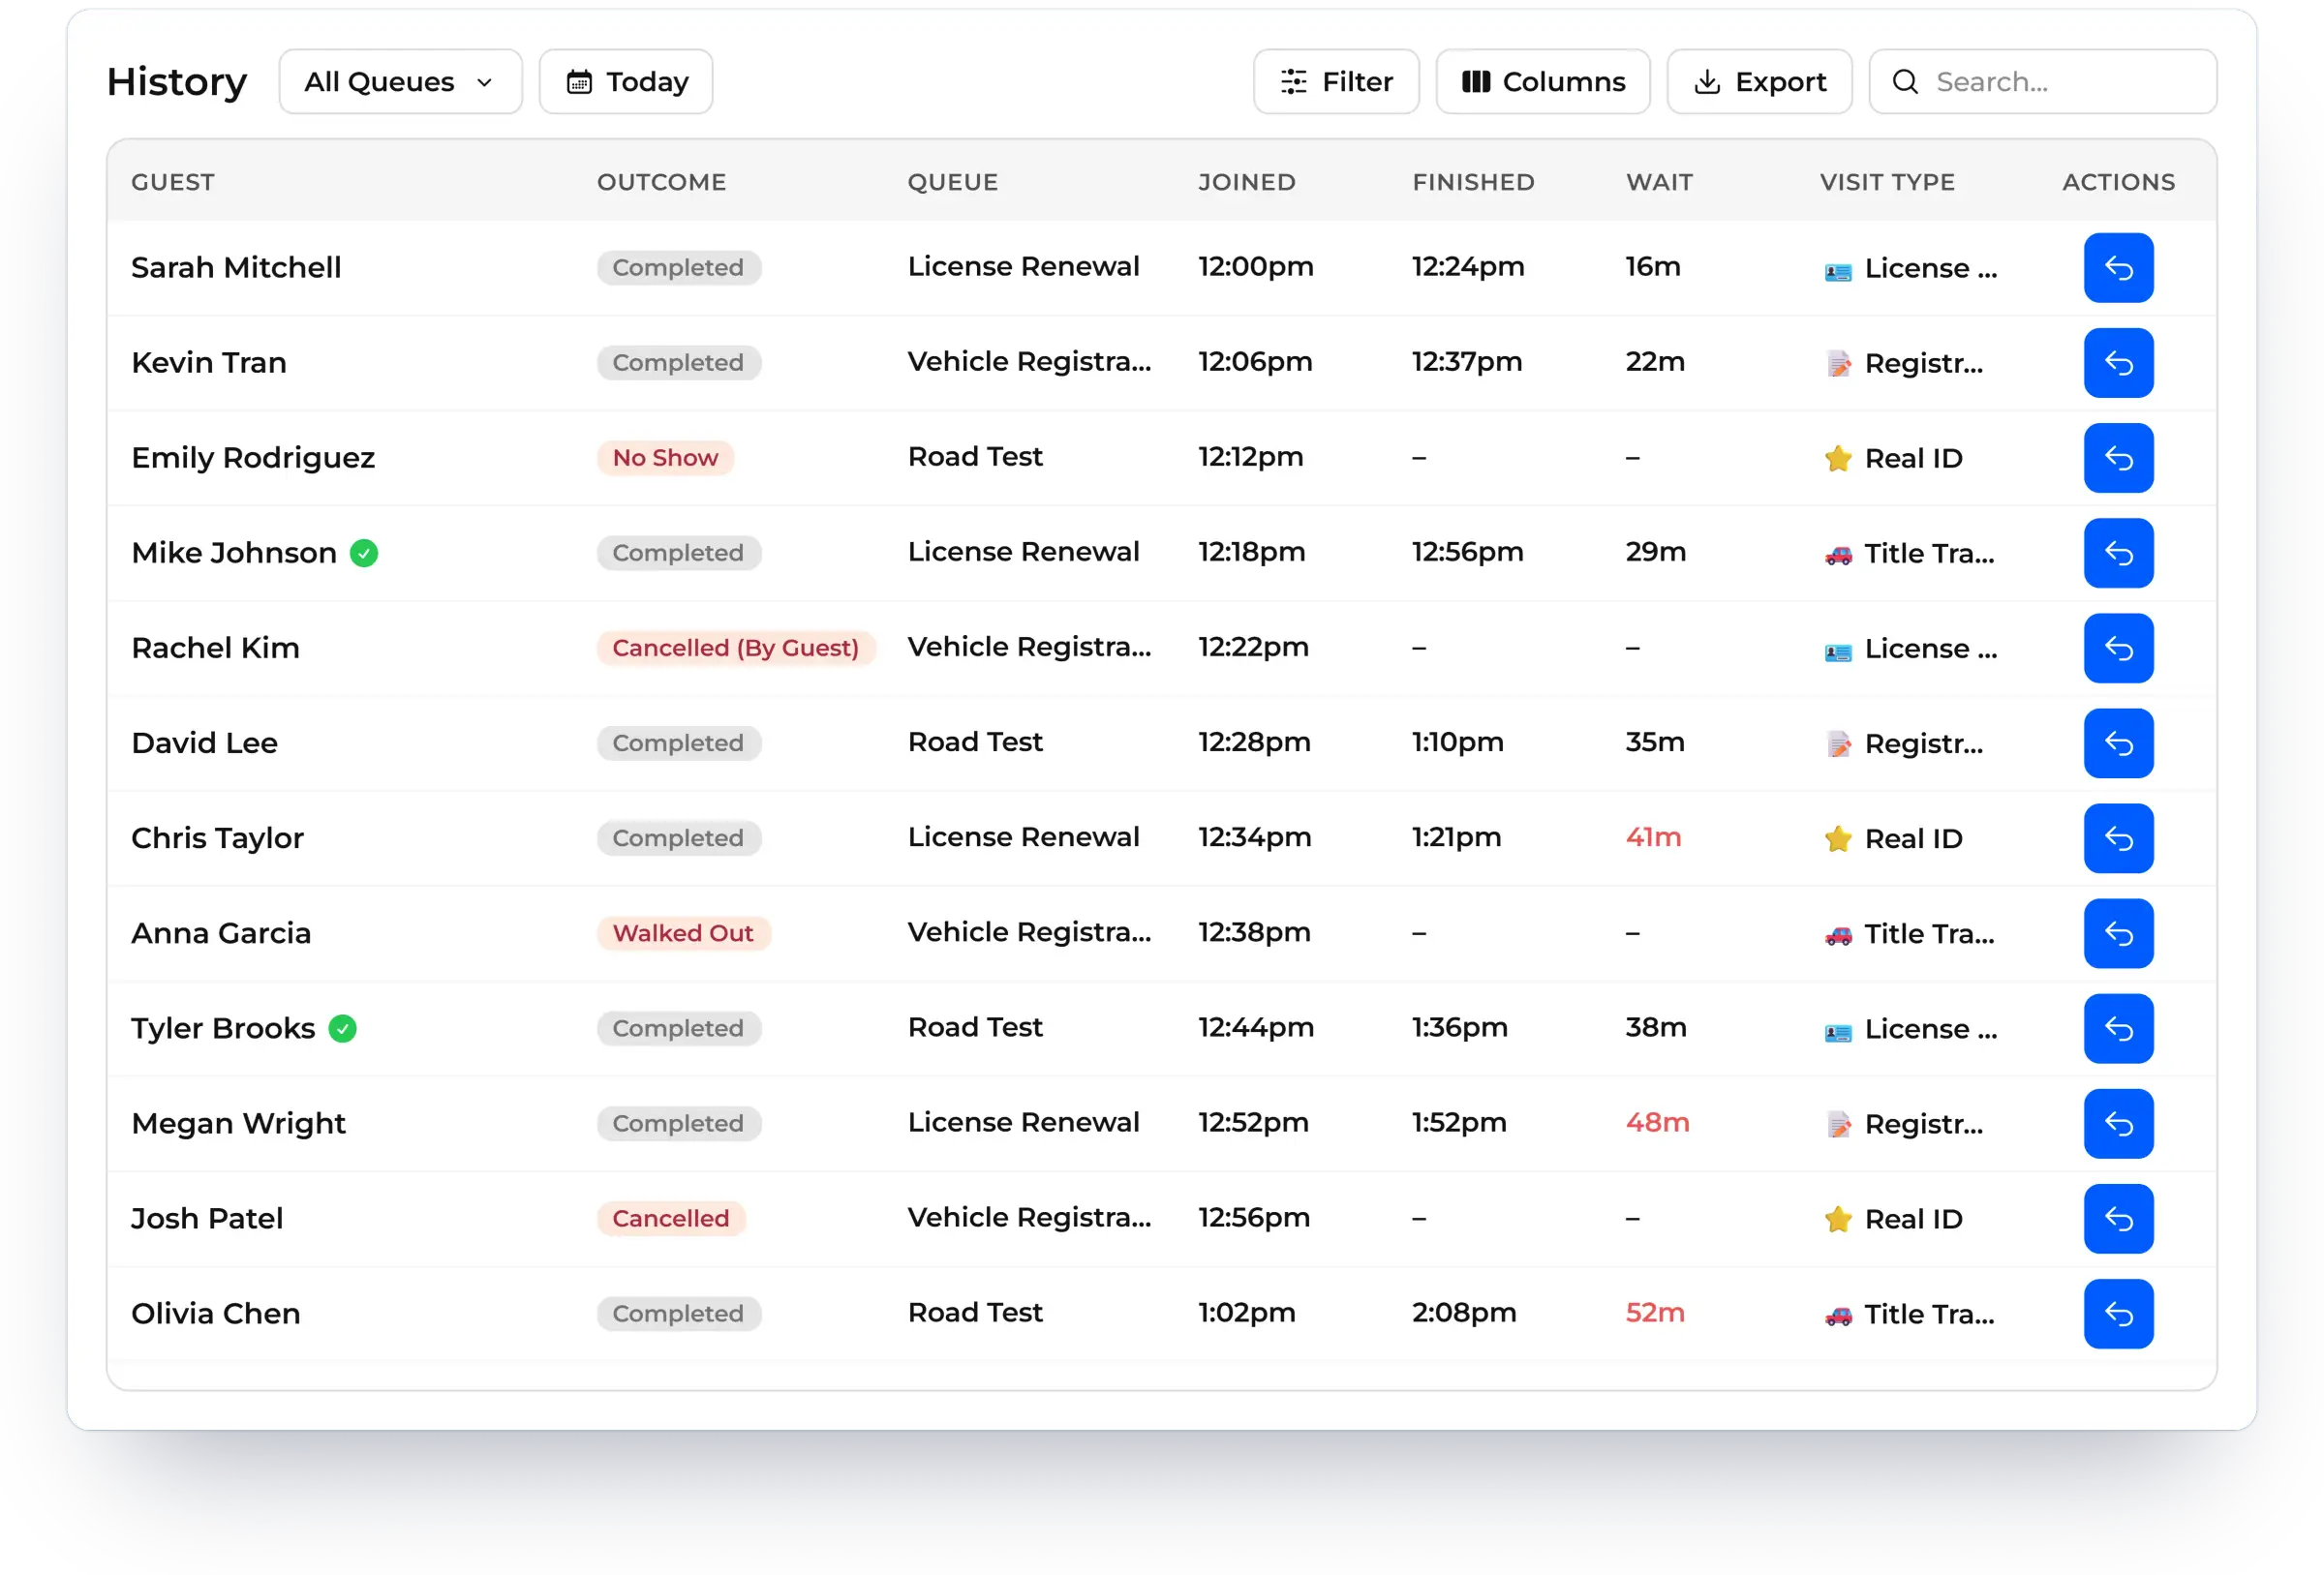
Task: Click the Cancelled (By Guest) outcome badge
Action: click(736, 647)
